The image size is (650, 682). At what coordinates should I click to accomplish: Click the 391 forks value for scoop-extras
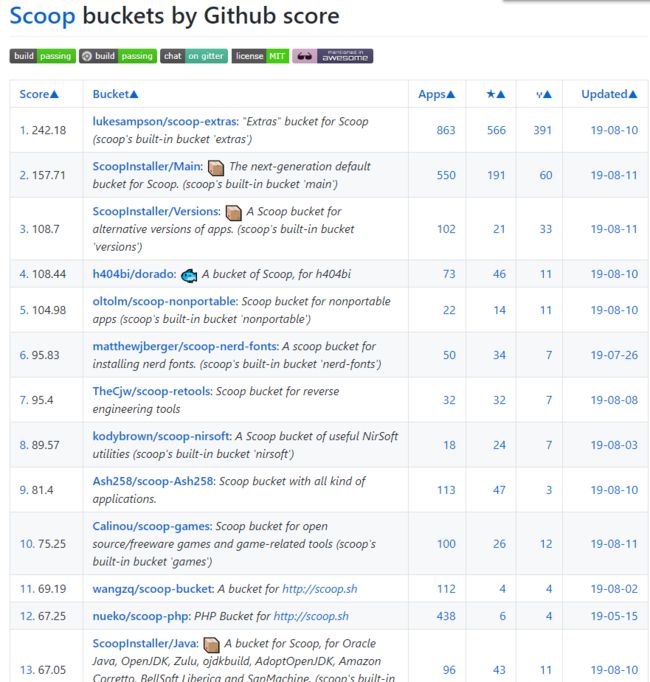[x=543, y=130]
